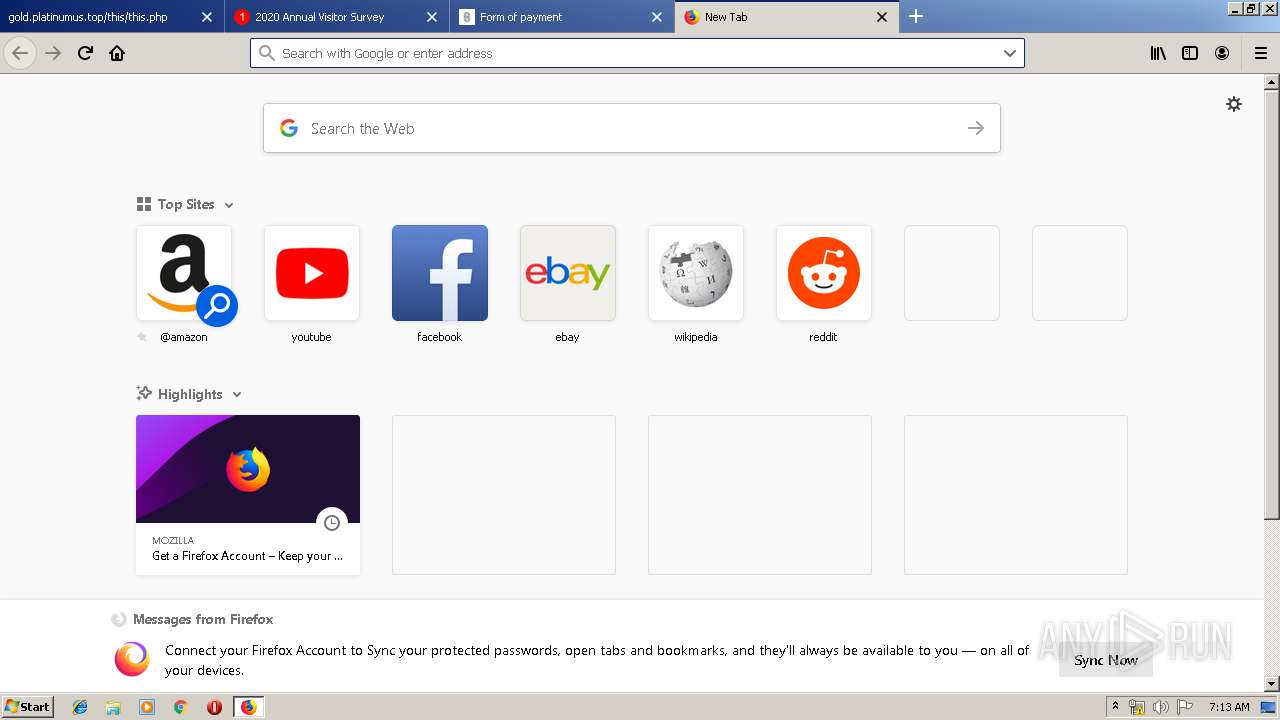The height and width of the screenshot is (720, 1280).
Task: Open the Firefox hamburger menu
Action: [1261, 53]
